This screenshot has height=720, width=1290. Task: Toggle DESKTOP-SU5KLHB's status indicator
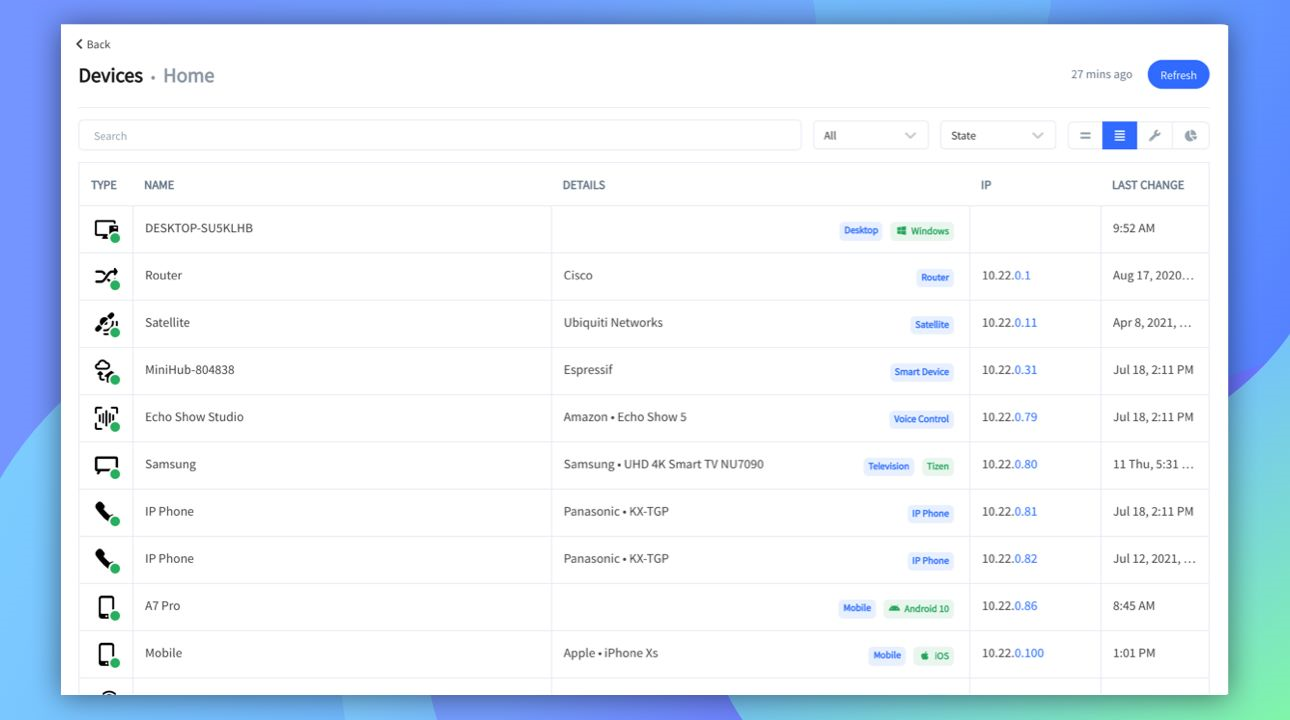click(113, 237)
